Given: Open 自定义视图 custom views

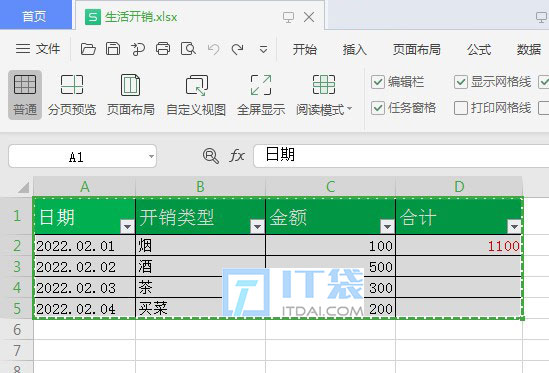Looking at the screenshot, I should [x=196, y=95].
